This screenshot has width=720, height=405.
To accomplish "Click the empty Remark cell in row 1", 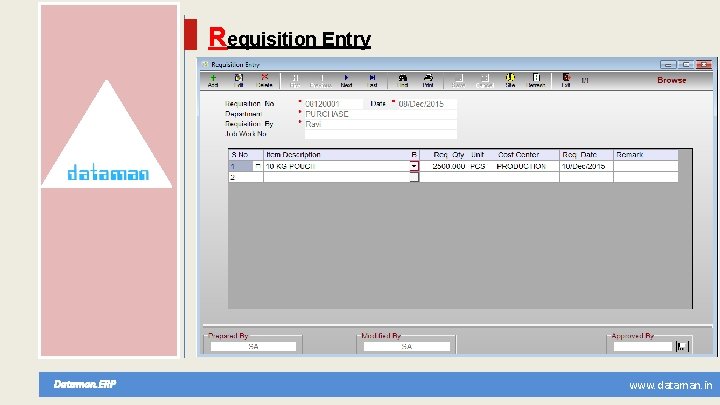I will 646,166.
